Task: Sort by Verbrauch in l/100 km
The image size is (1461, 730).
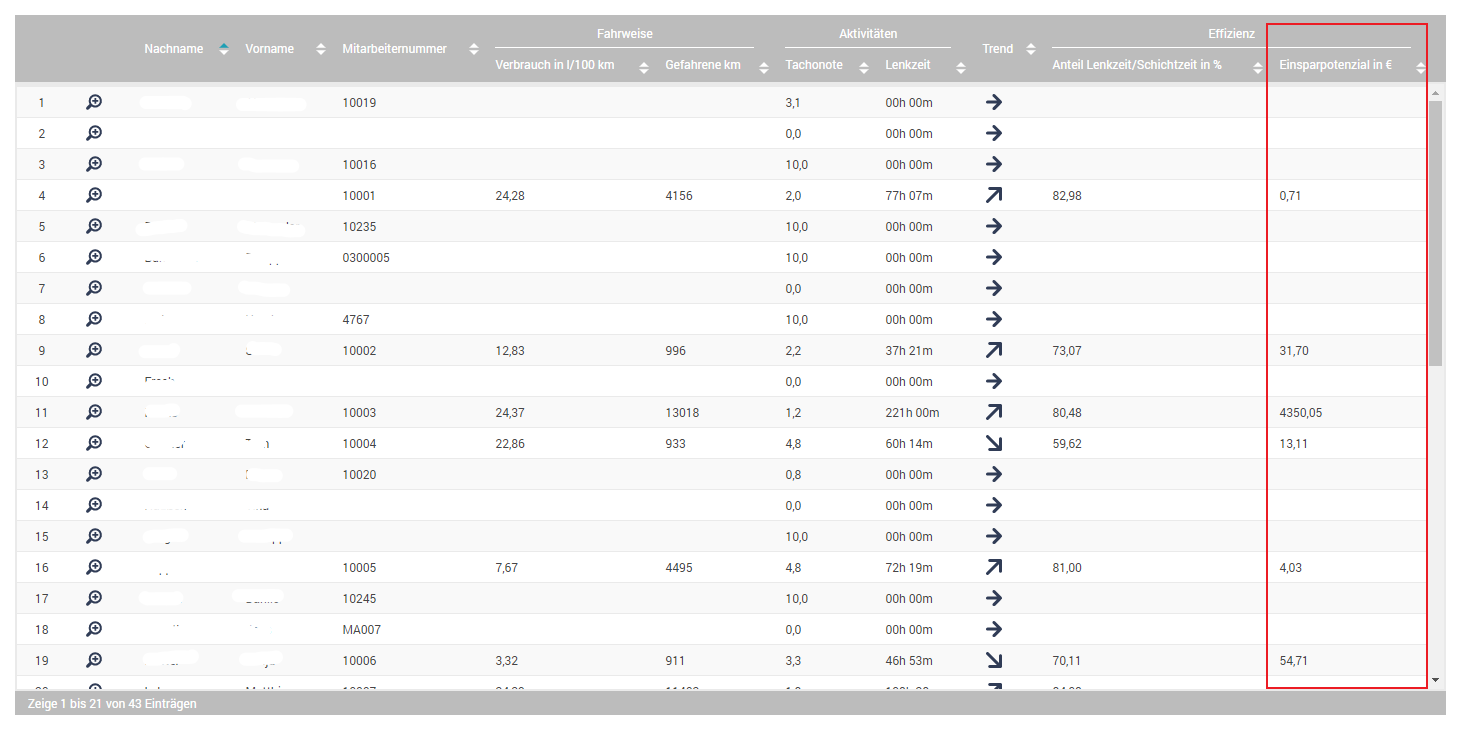Action: pyautogui.click(x=643, y=67)
